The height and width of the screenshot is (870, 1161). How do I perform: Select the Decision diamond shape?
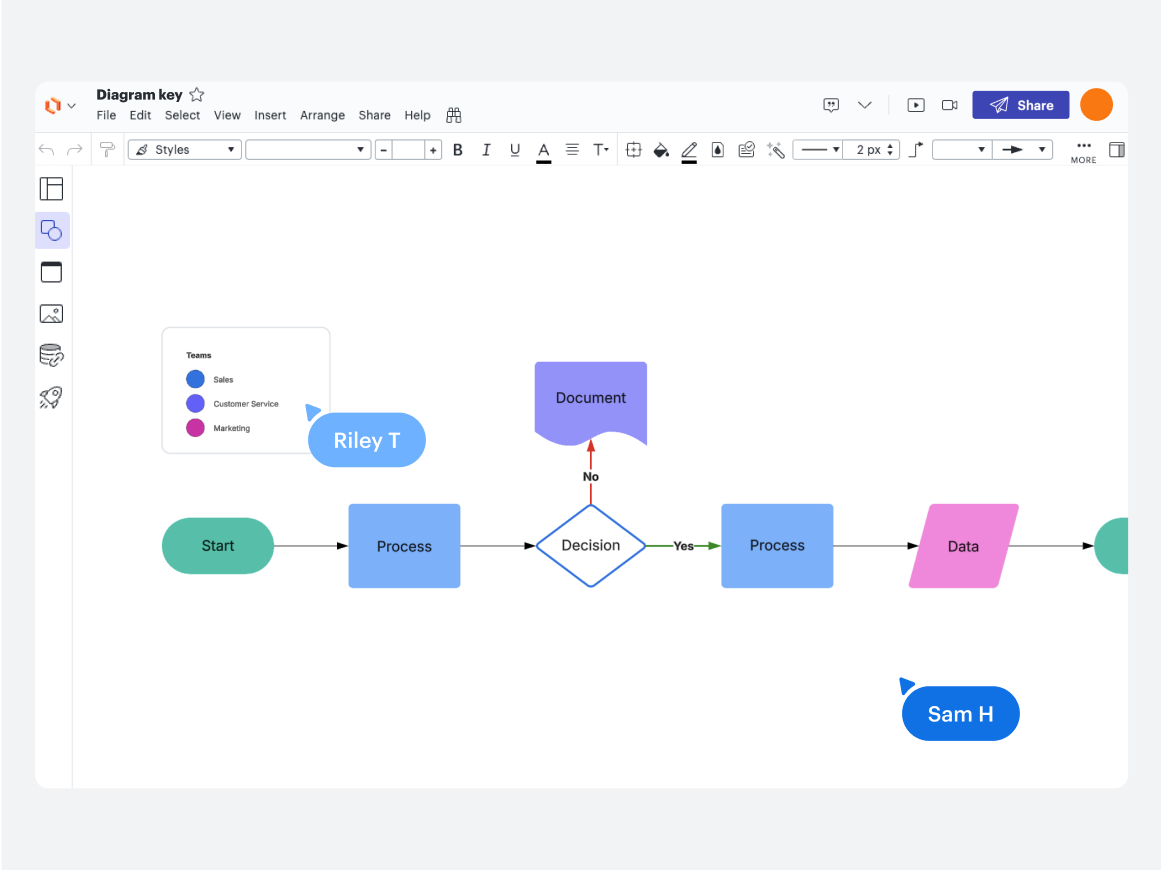tap(591, 546)
